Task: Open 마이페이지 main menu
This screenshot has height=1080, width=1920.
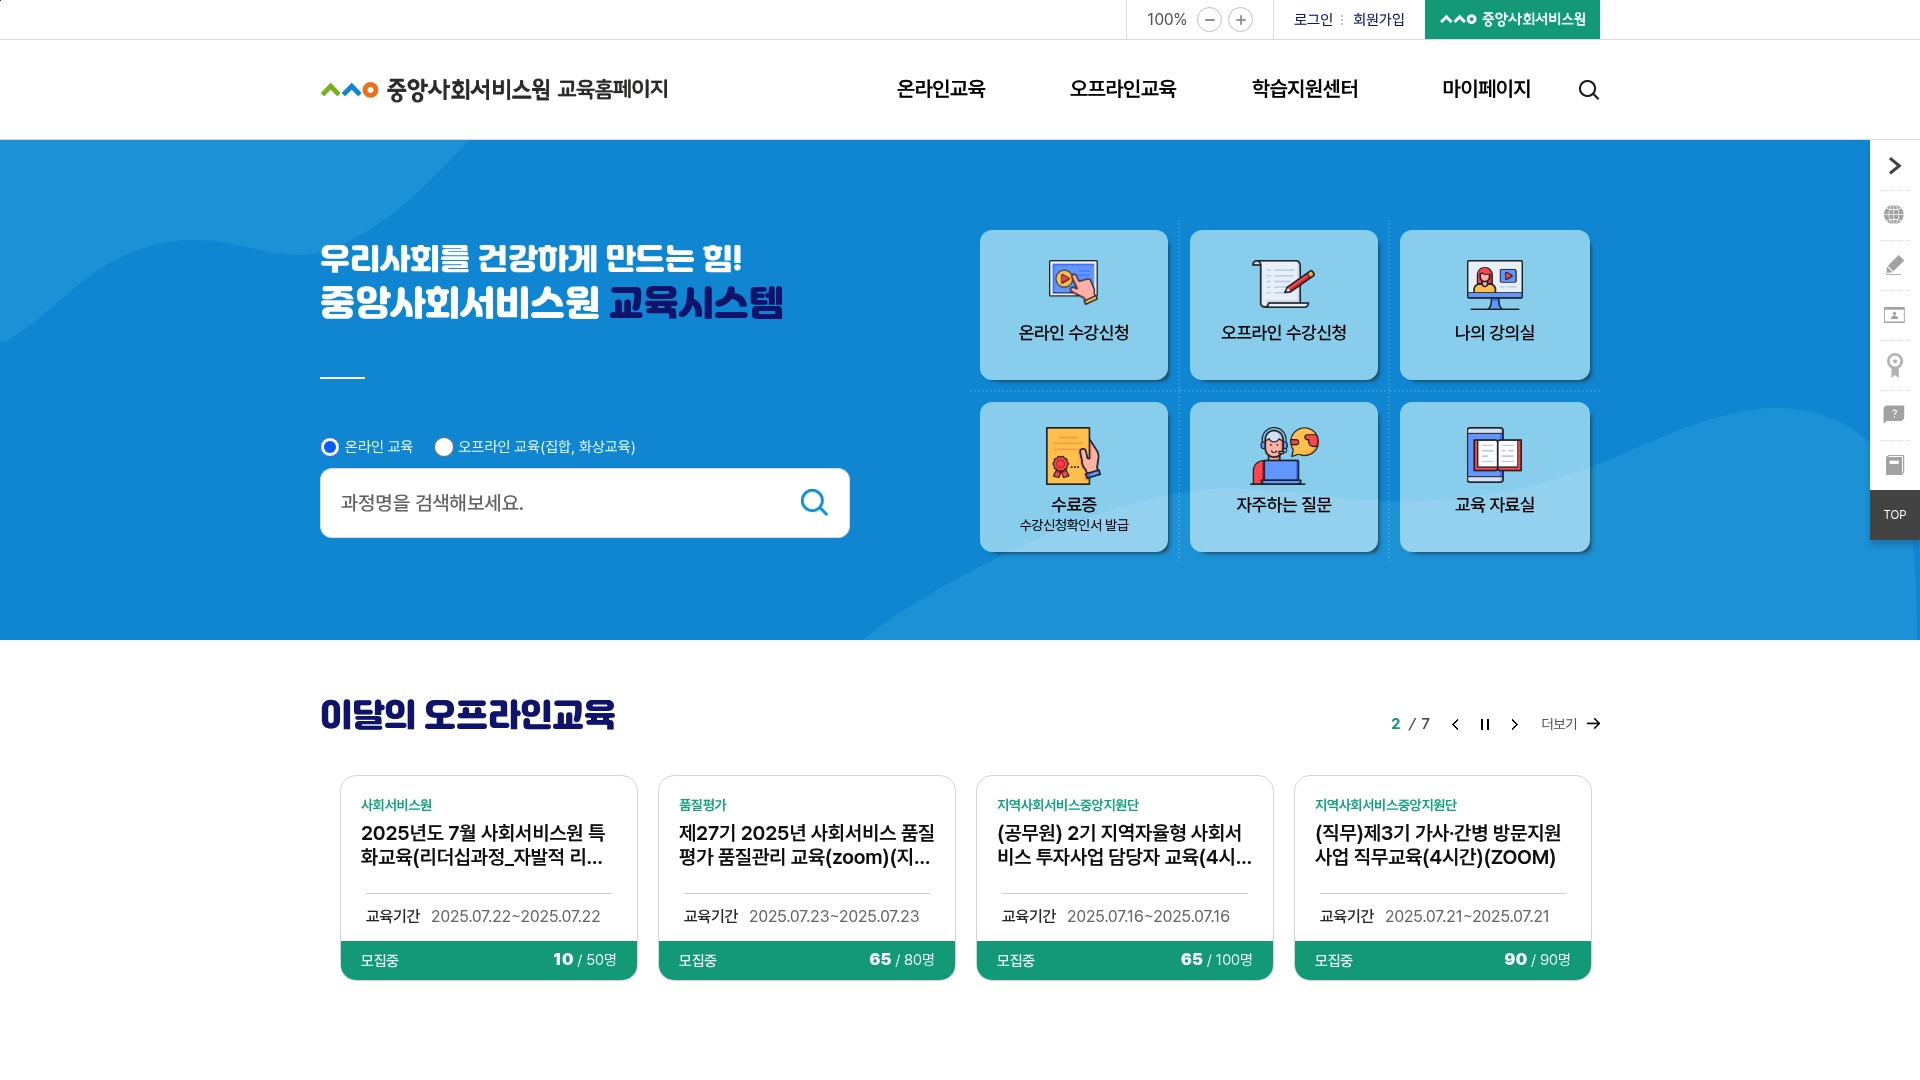Action: (x=1486, y=89)
